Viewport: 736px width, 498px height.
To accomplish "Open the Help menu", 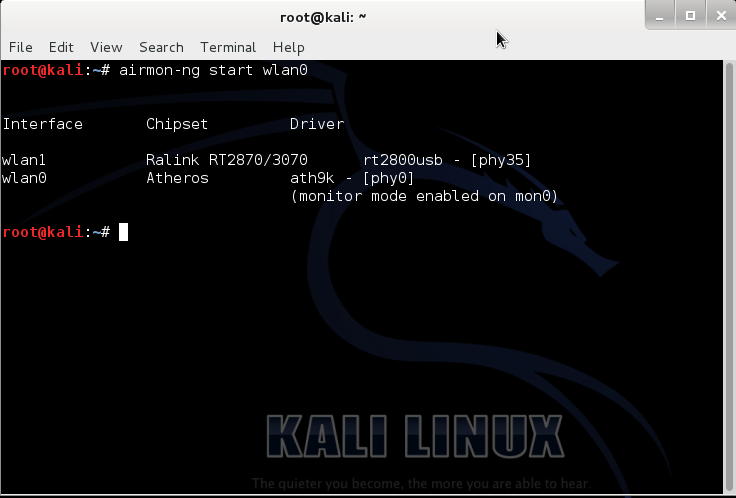I will pos(288,47).
